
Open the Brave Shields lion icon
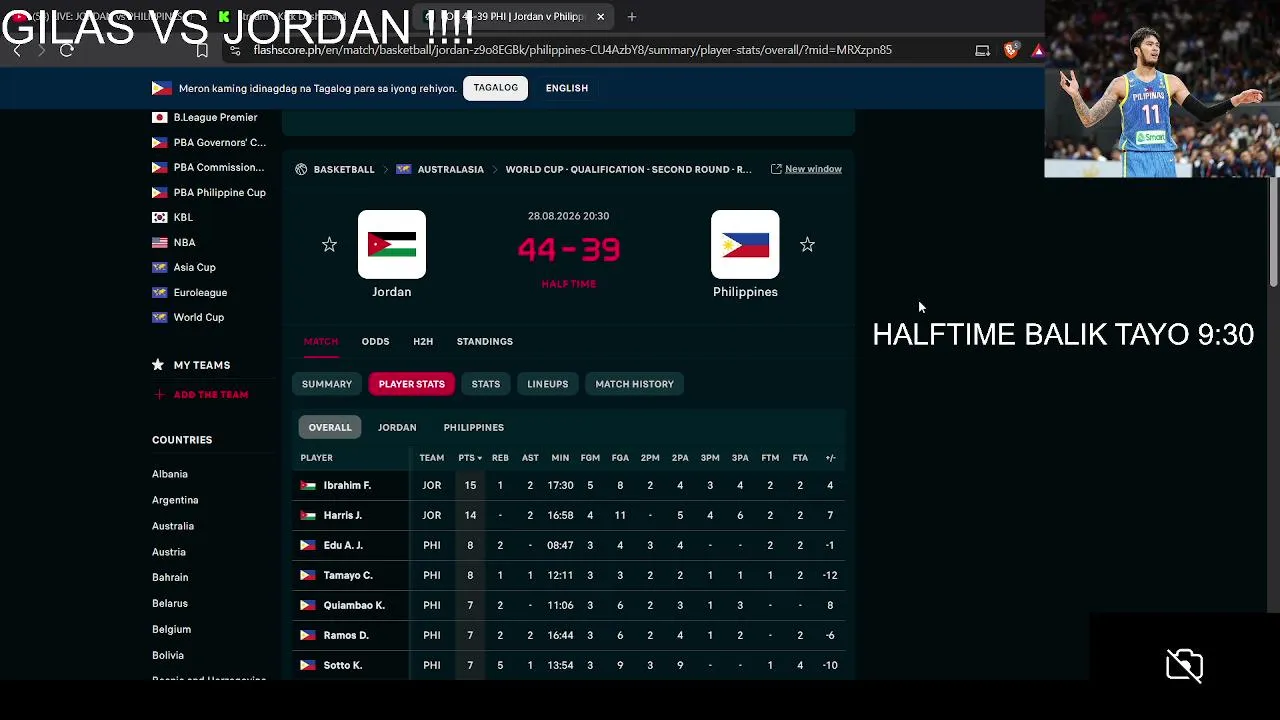(1011, 50)
